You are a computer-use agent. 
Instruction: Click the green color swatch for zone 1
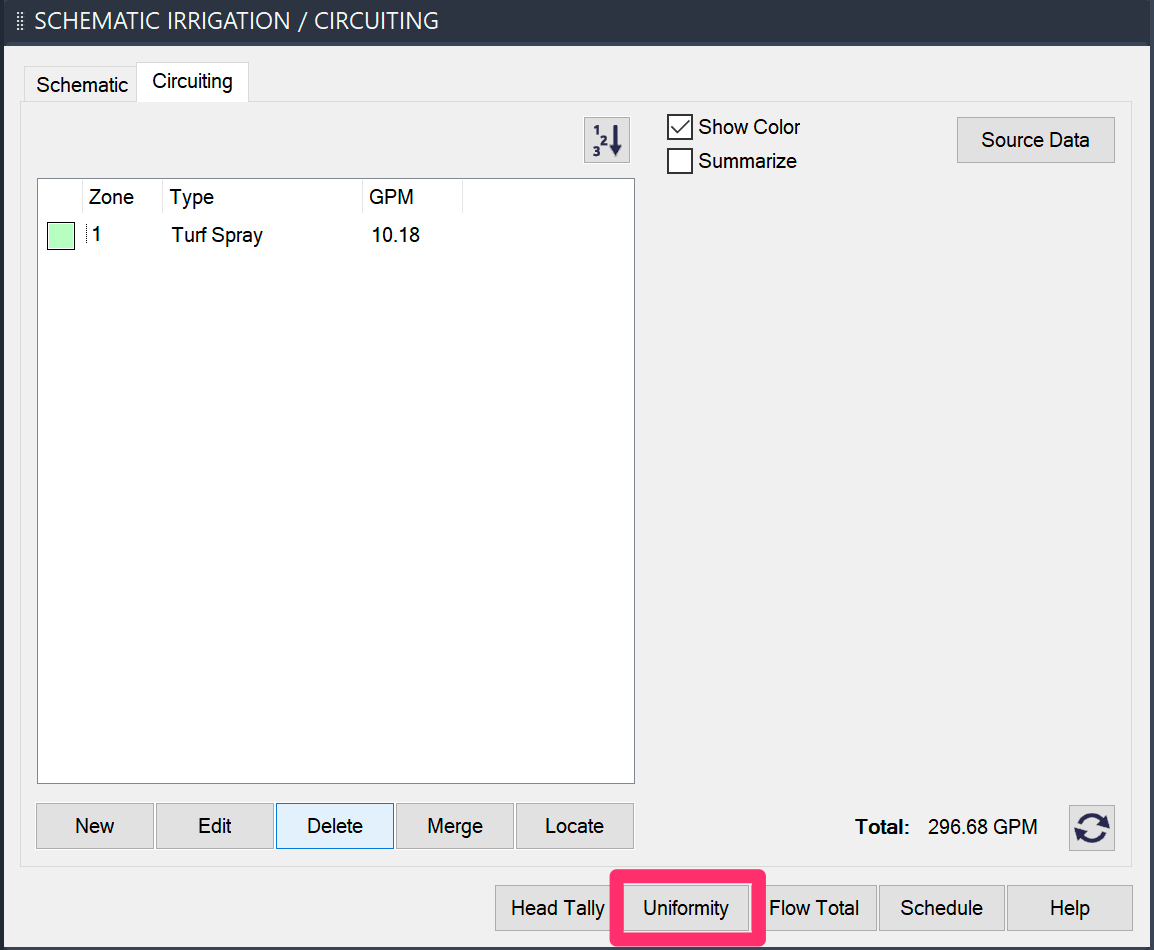click(x=61, y=236)
